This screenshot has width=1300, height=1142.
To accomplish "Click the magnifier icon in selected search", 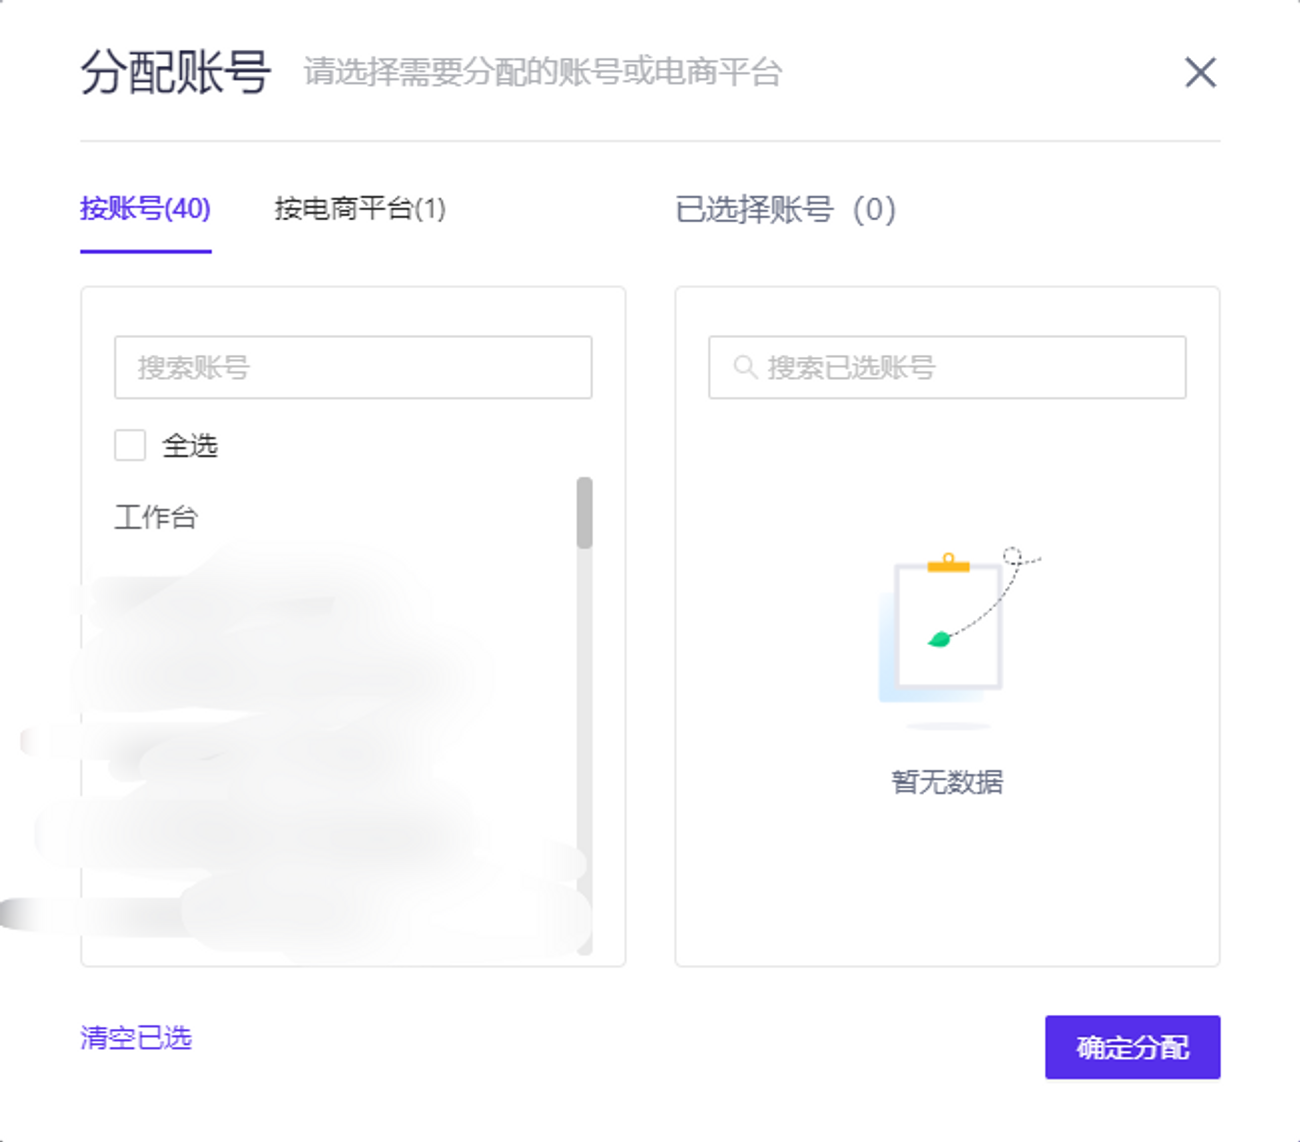I will 744,368.
